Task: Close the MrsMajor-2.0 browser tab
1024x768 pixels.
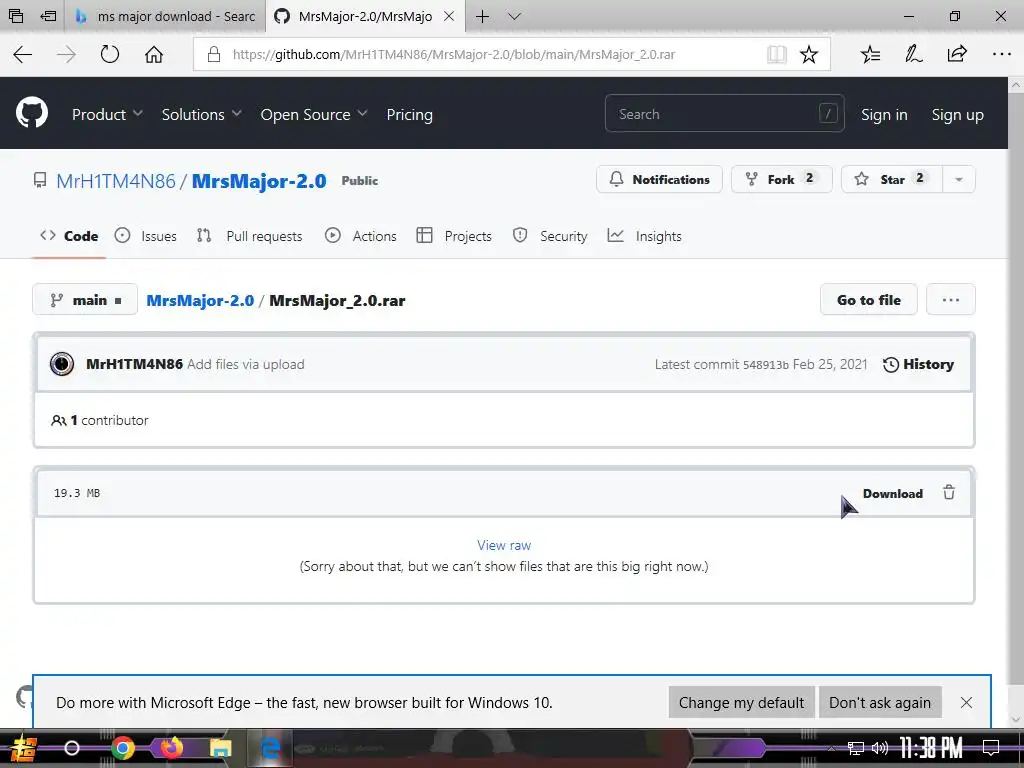Action: point(449,16)
